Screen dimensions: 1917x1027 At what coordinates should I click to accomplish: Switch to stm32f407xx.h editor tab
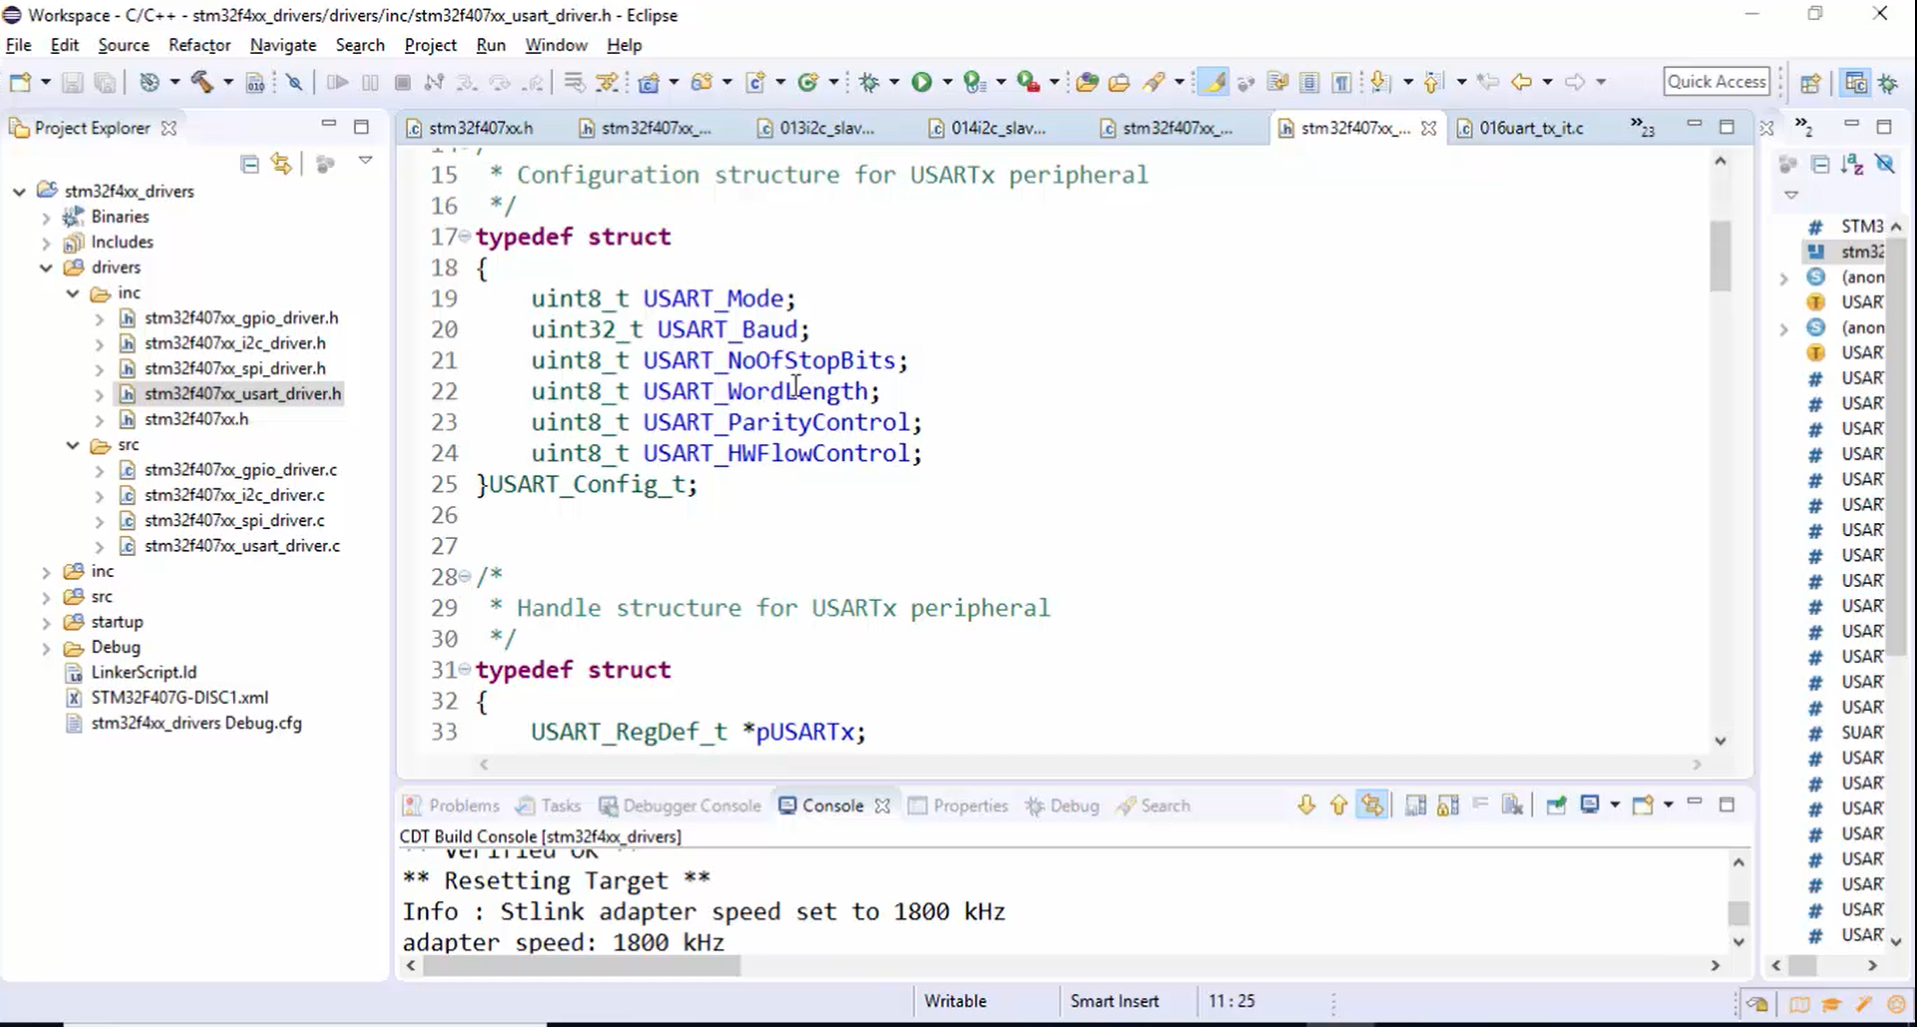point(480,128)
